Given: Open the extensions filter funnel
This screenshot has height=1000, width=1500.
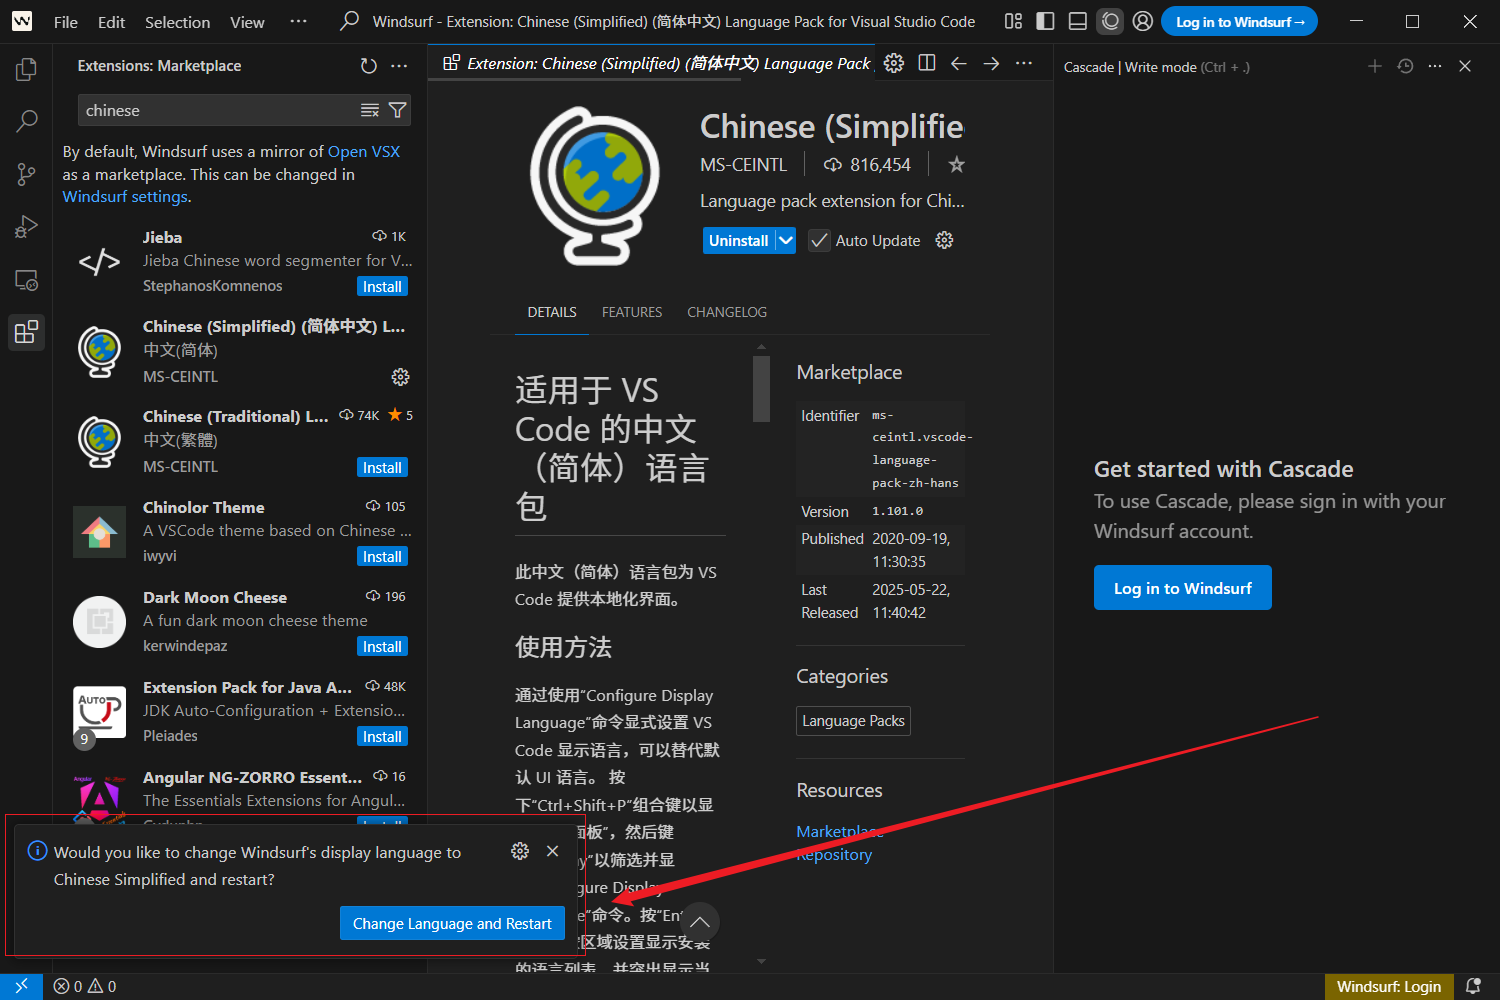Looking at the screenshot, I should (x=397, y=110).
